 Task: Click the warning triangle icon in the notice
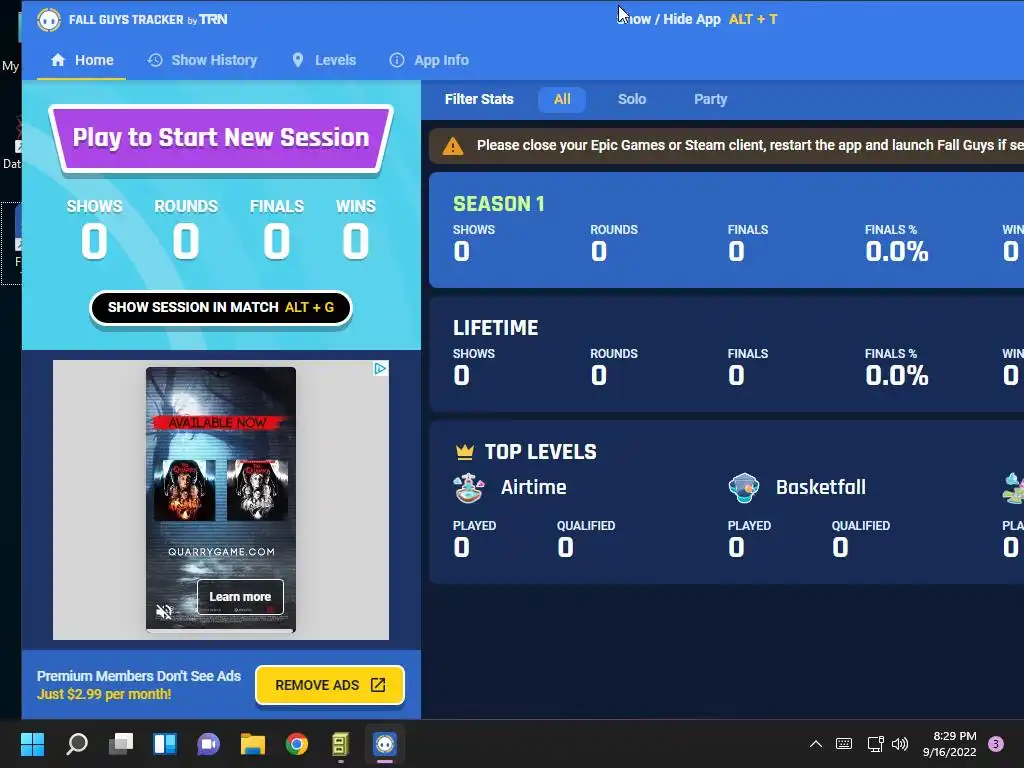point(453,146)
